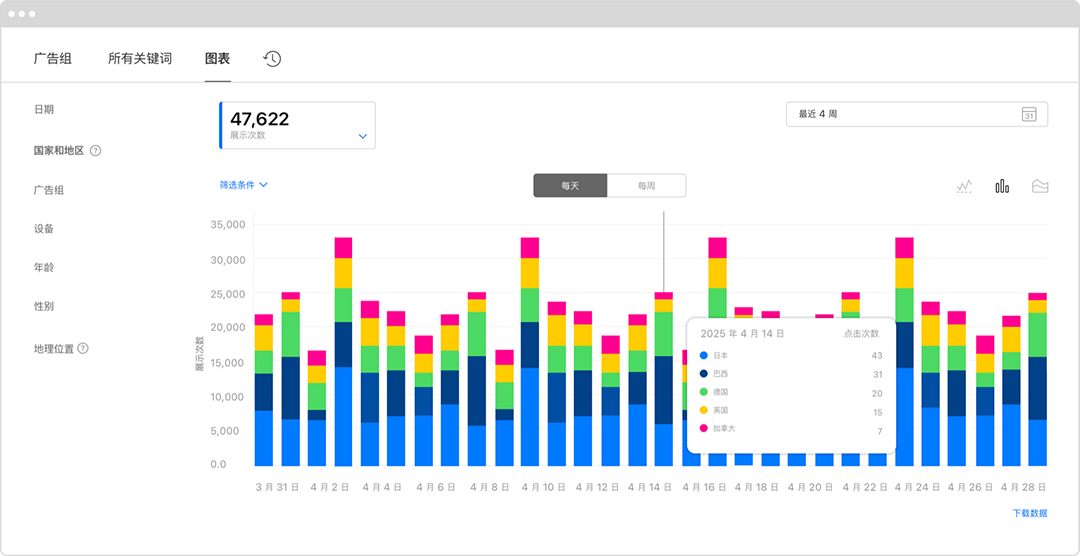Click the 德国 green legend dot
The image size is (1080, 556).
click(703, 392)
